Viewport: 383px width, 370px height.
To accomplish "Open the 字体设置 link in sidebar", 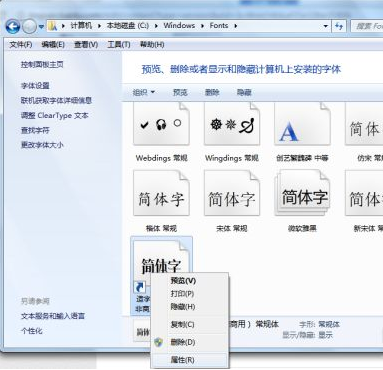I will [x=35, y=86].
